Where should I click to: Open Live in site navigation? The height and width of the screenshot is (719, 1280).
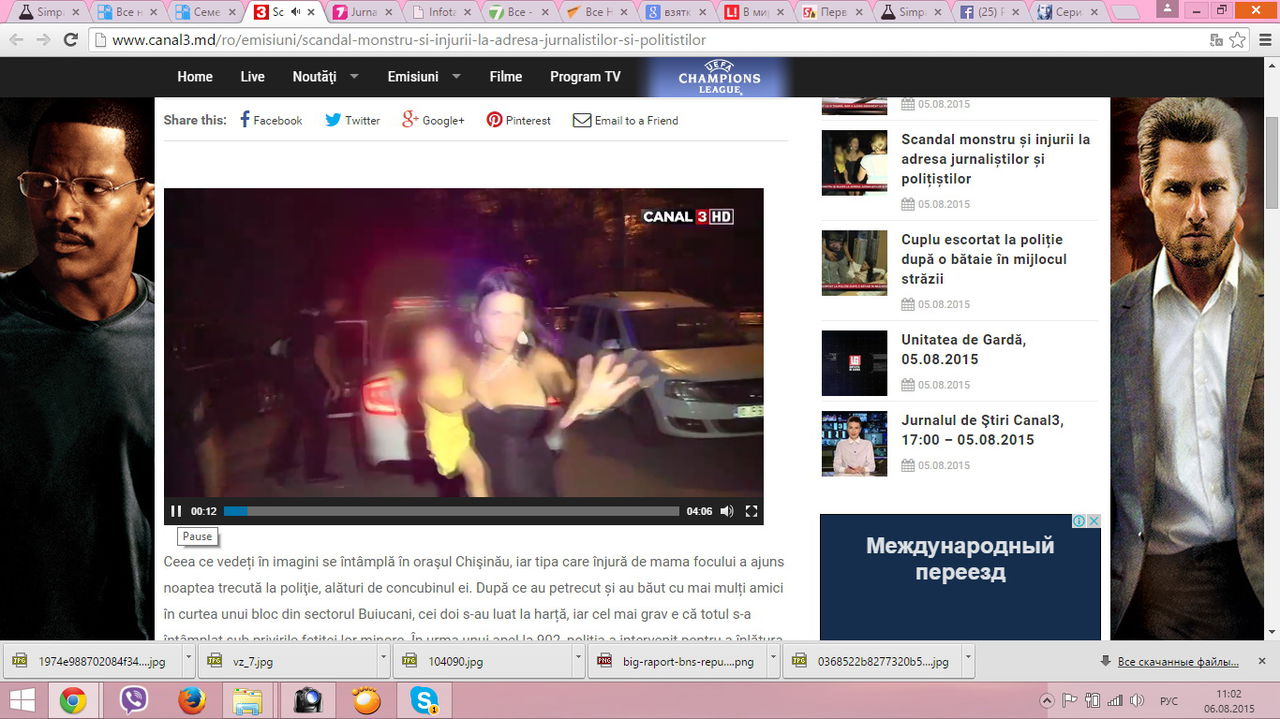click(x=253, y=77)
